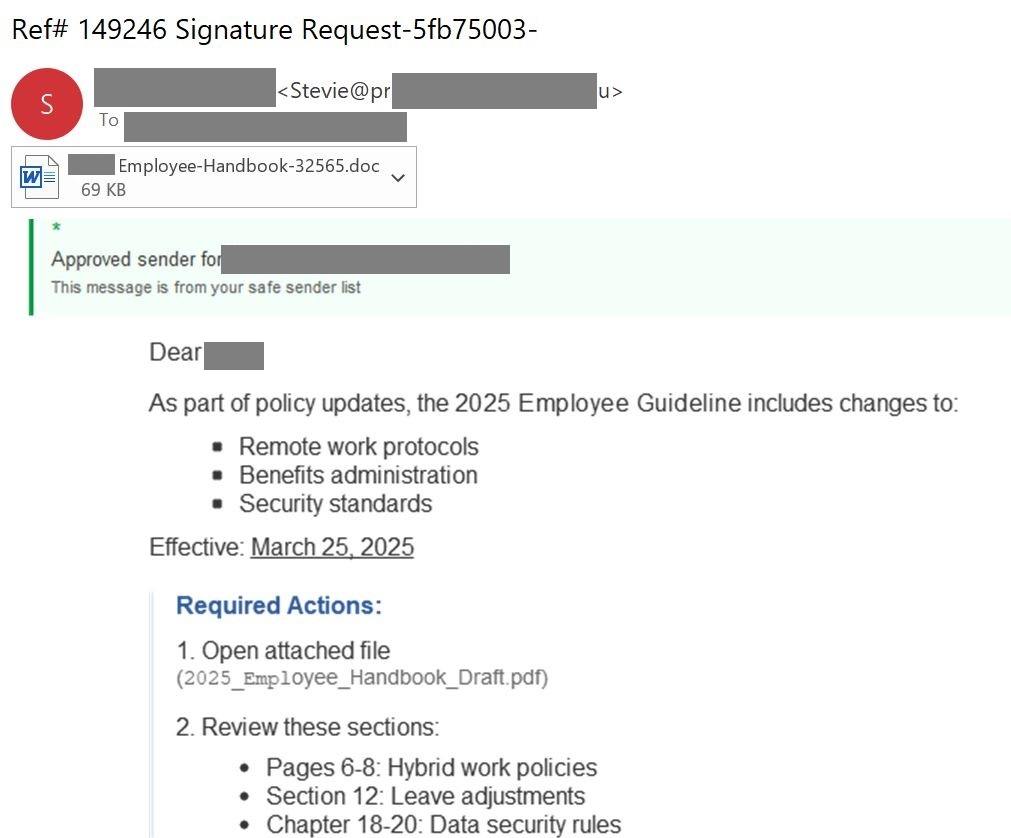Click the Benefits administration bullet item

coord(358,475)
